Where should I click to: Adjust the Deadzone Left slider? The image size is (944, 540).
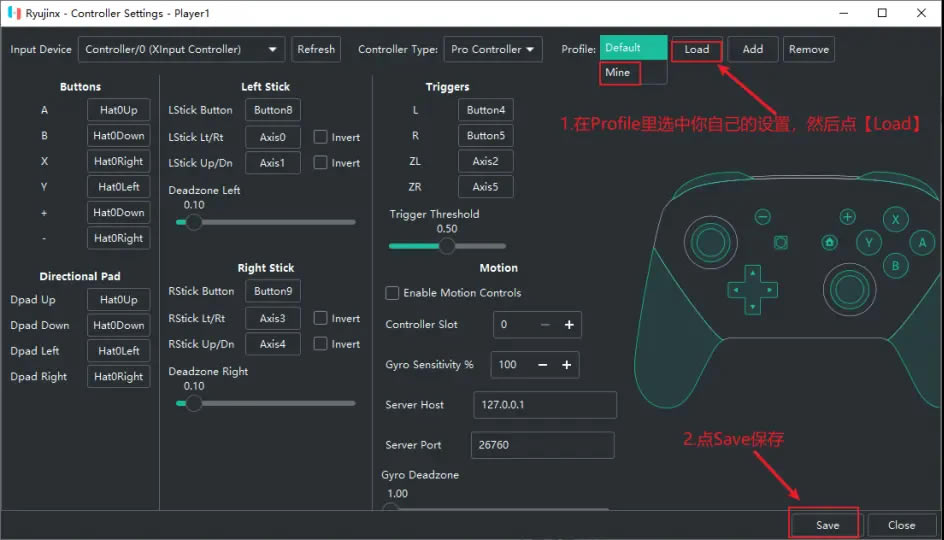click(x=266, y=222)
